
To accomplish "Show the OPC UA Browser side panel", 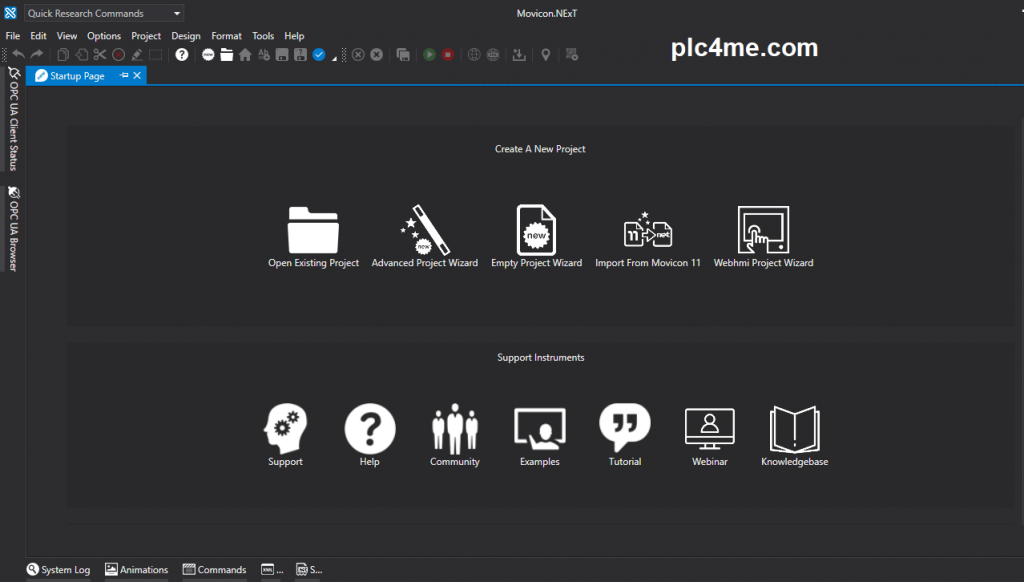I will pyautogui.click(x=13, y=229).
